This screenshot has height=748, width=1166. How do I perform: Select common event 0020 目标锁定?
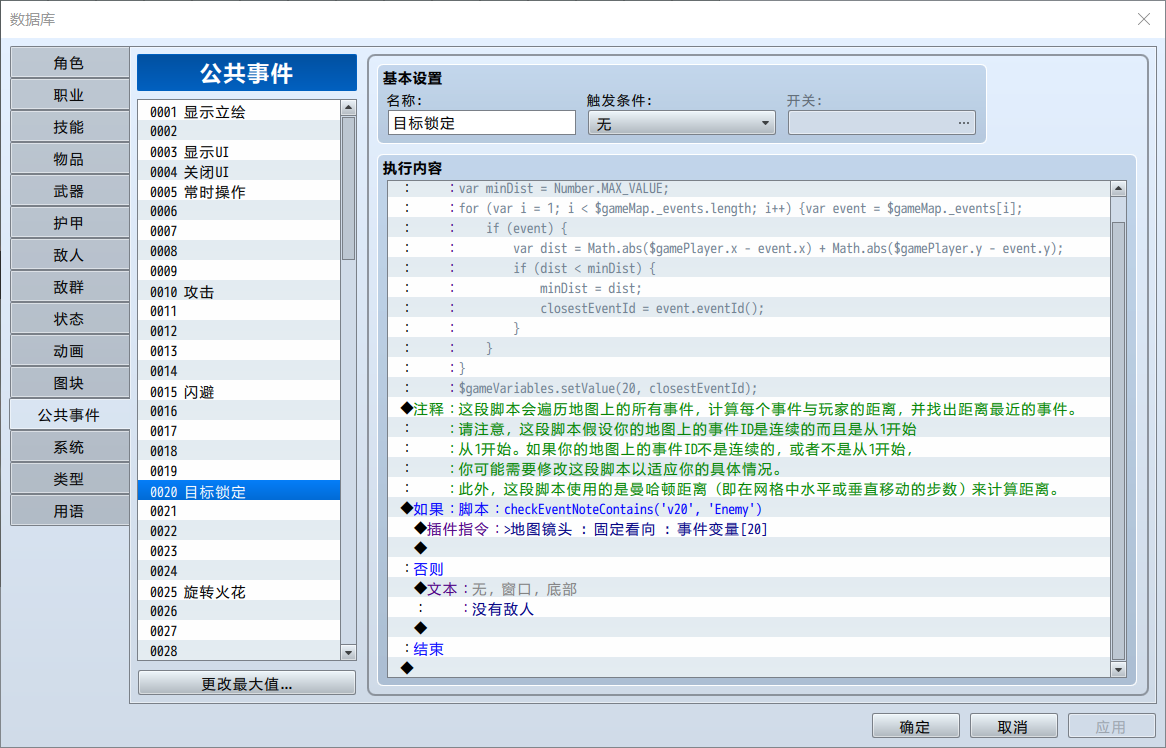(239, 491)
